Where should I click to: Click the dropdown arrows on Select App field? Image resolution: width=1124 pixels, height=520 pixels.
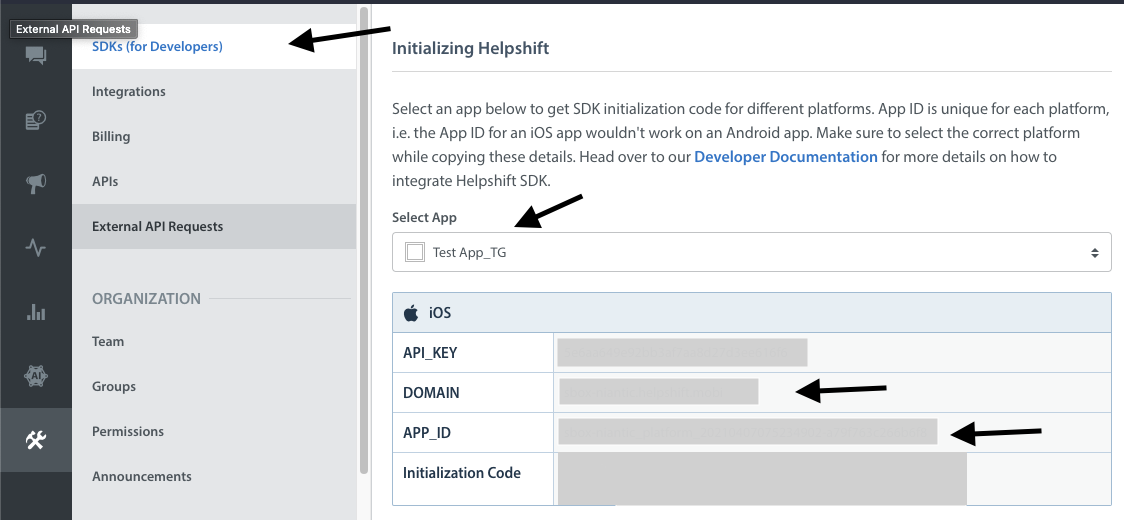click(x=1095, y=253)
